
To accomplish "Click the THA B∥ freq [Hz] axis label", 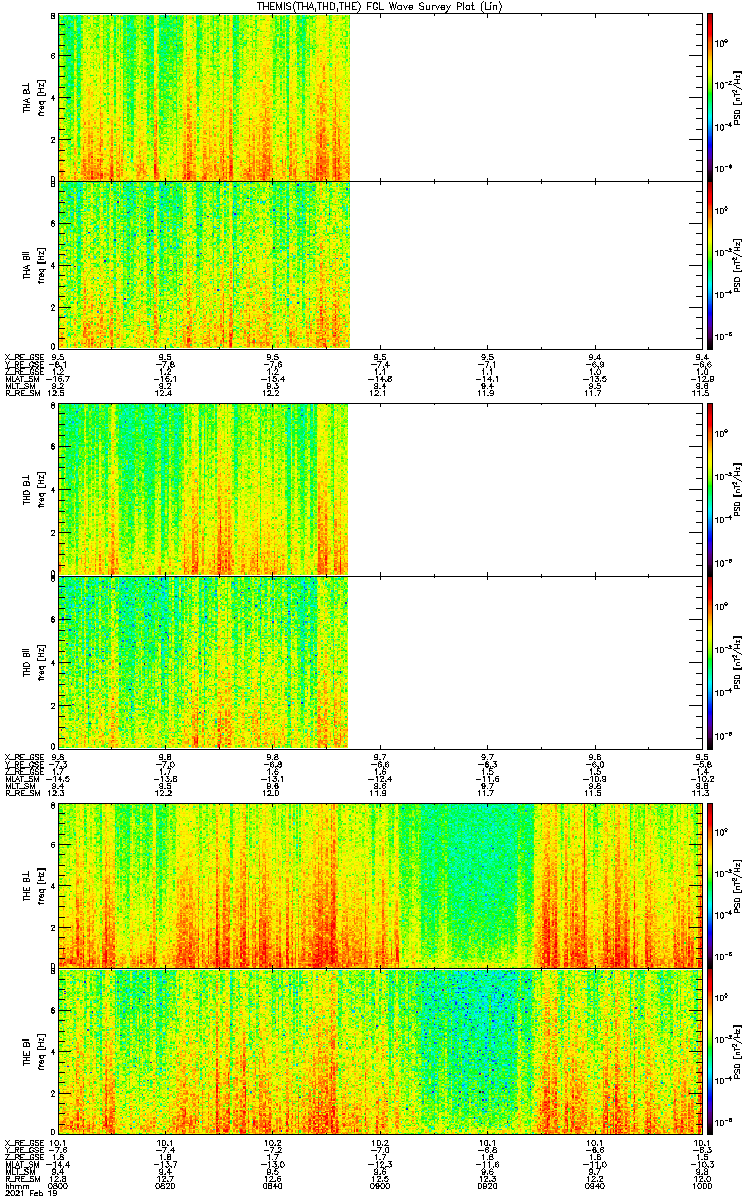I will tap(40, 265).
